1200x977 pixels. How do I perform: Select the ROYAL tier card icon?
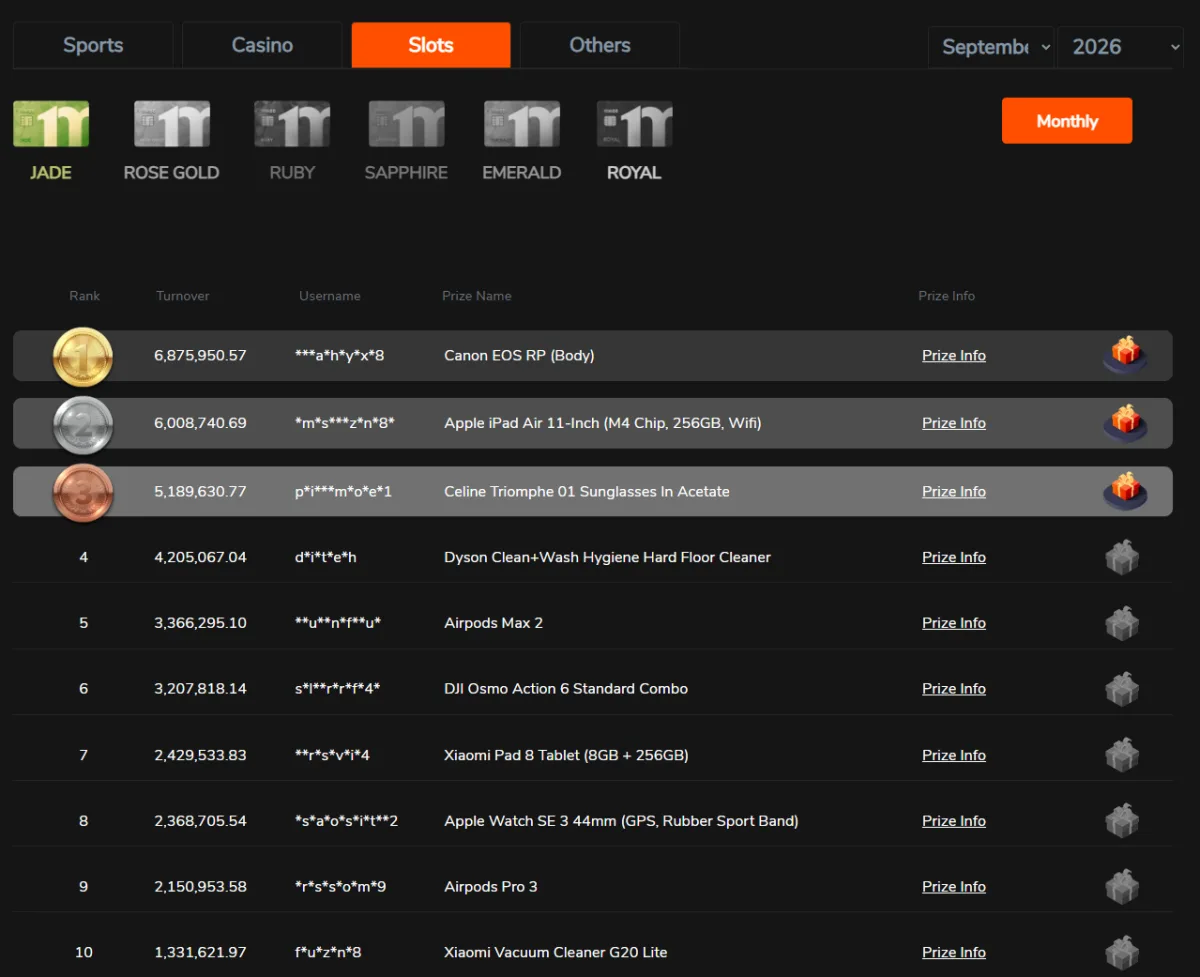(634, 124)
